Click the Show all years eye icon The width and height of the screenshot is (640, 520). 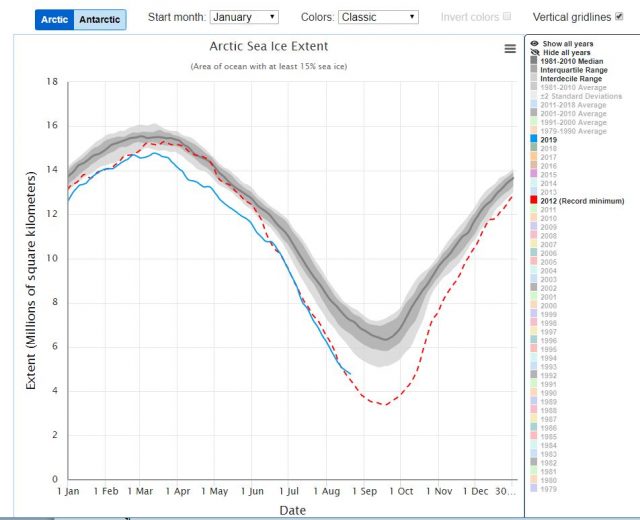point(534,44)
